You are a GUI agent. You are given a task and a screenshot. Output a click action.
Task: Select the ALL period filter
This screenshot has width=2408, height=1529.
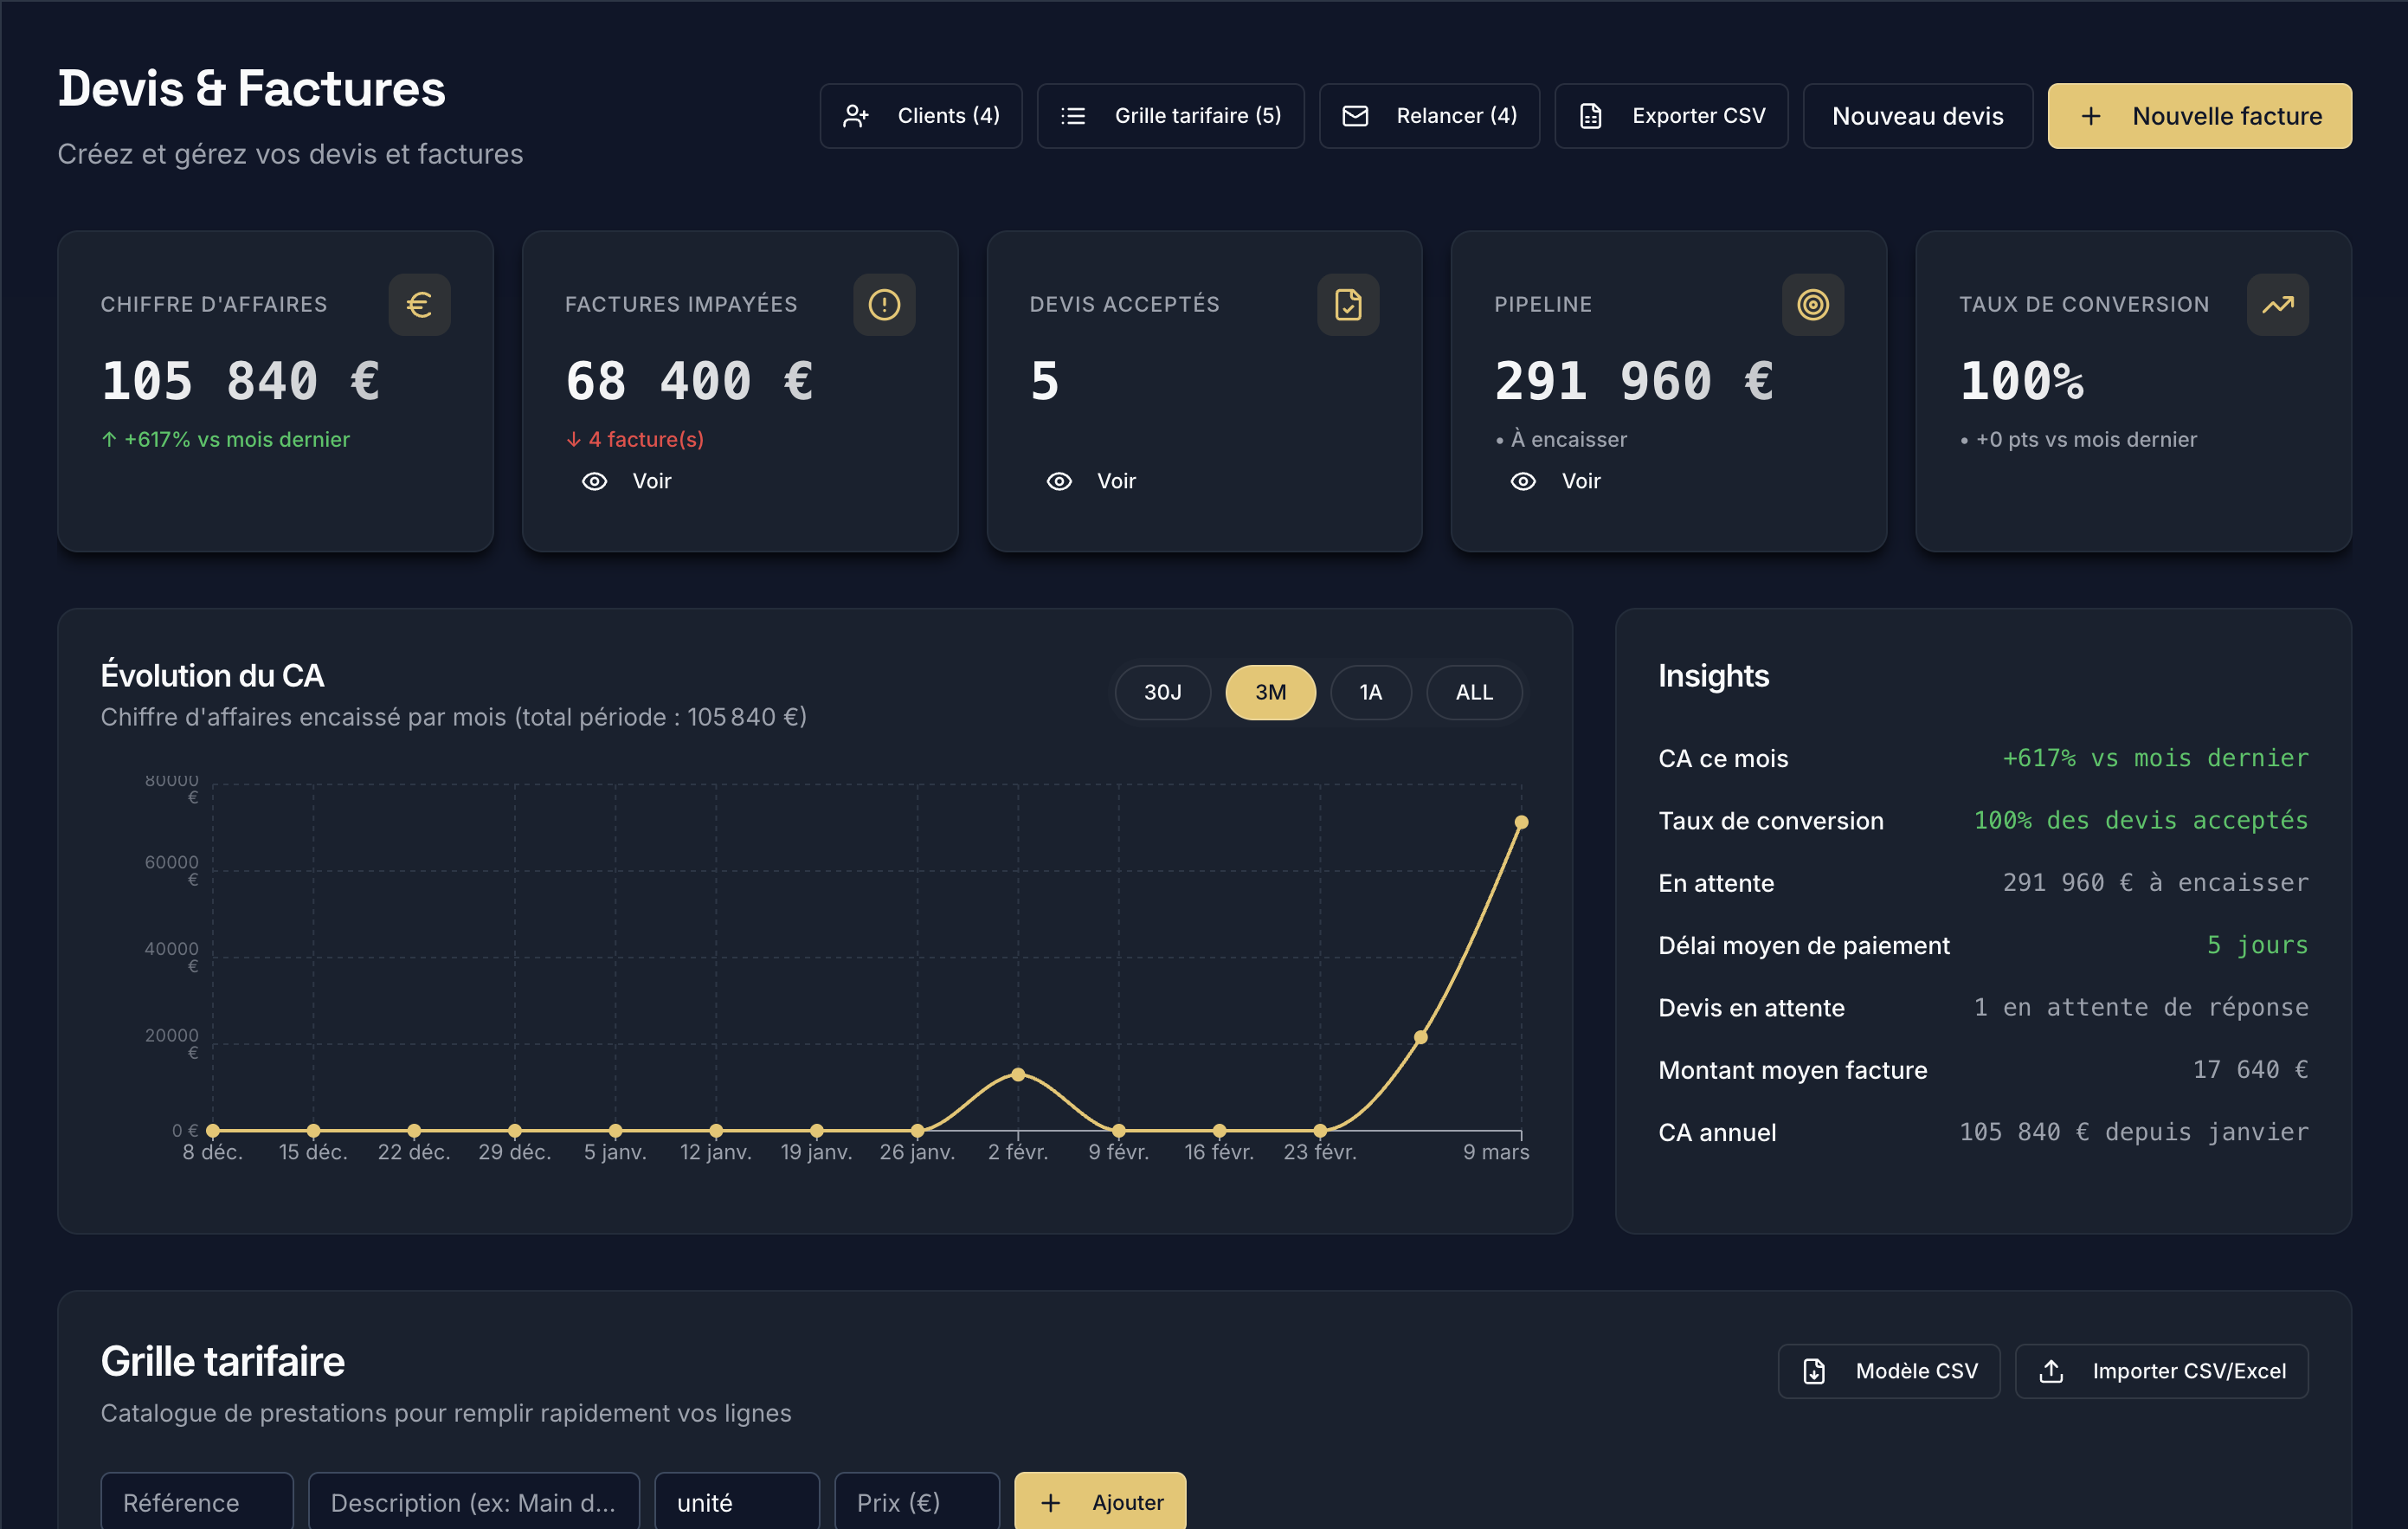1473,692
